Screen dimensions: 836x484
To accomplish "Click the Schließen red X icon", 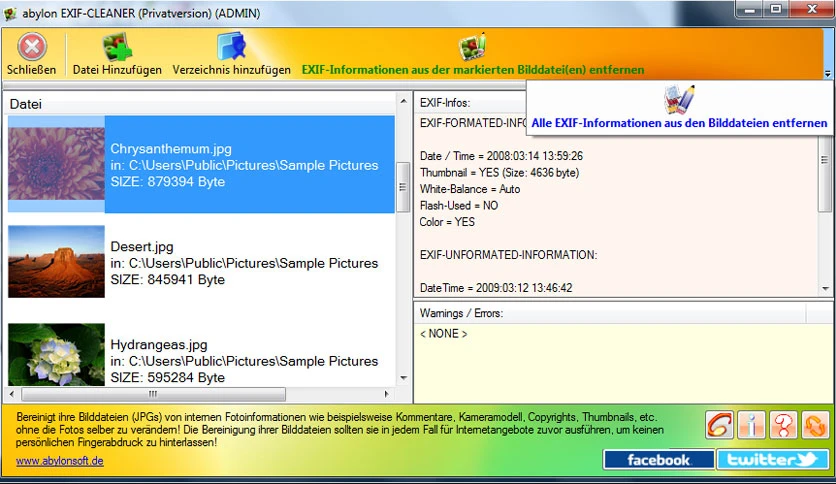I will 32,46.
